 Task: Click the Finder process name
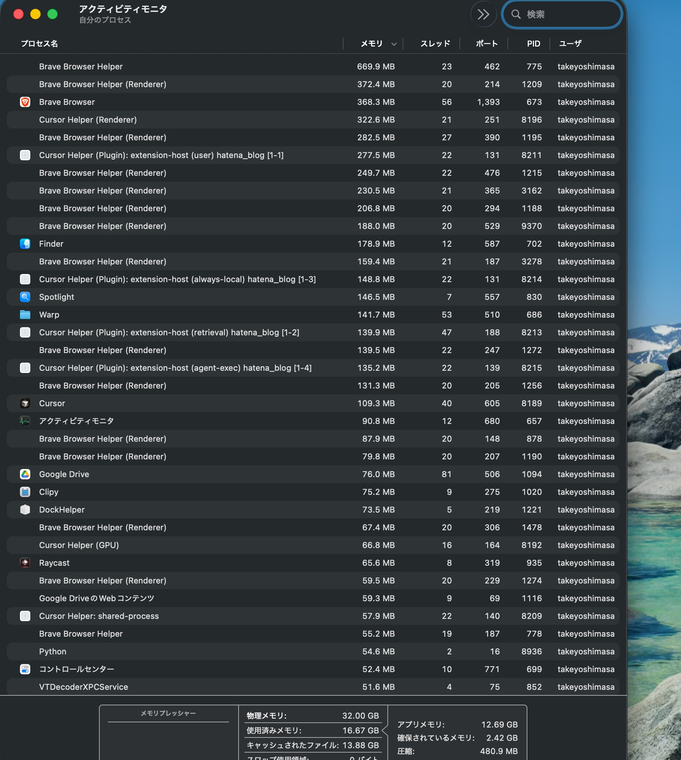tap(51, 244)
